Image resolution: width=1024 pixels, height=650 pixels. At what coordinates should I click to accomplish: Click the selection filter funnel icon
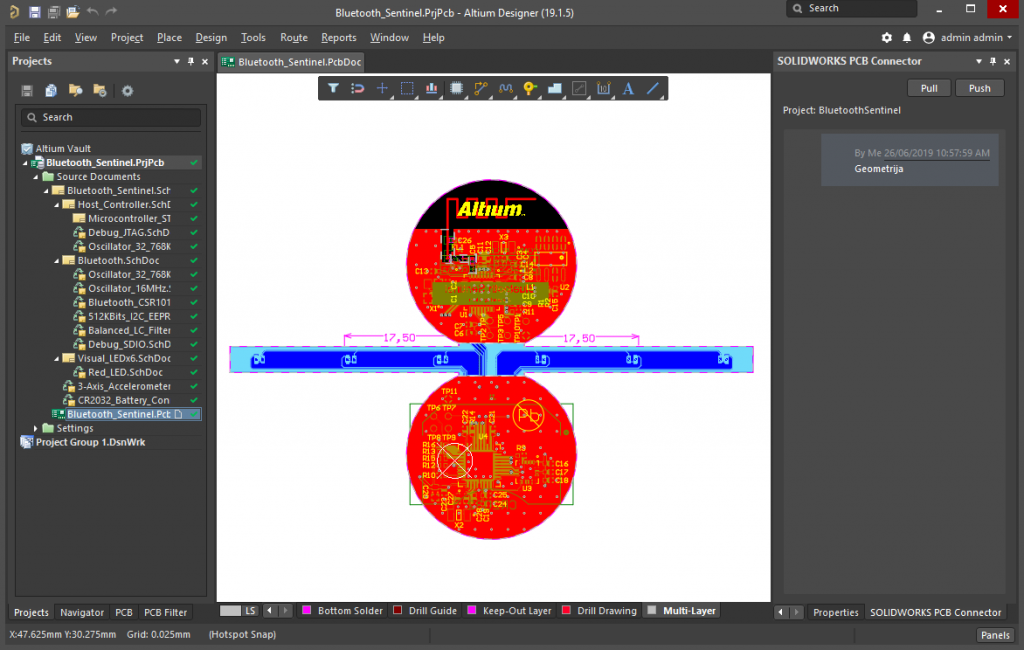(333, 88)
